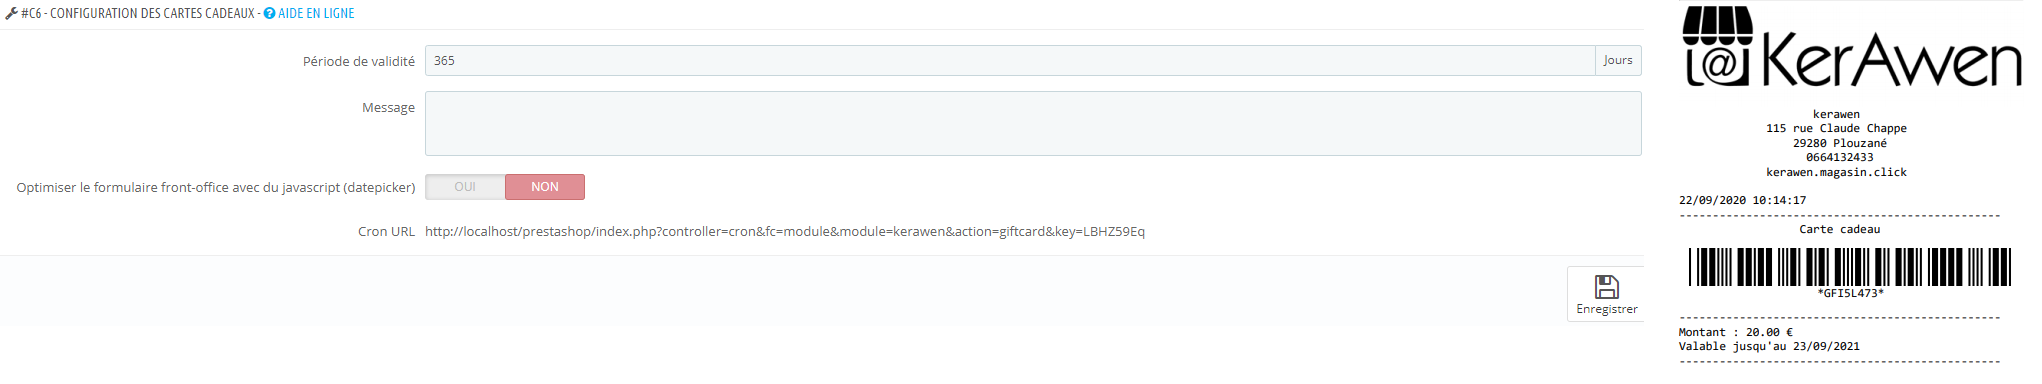Click the Période de validité label
2042x384 pixels.
359,61
